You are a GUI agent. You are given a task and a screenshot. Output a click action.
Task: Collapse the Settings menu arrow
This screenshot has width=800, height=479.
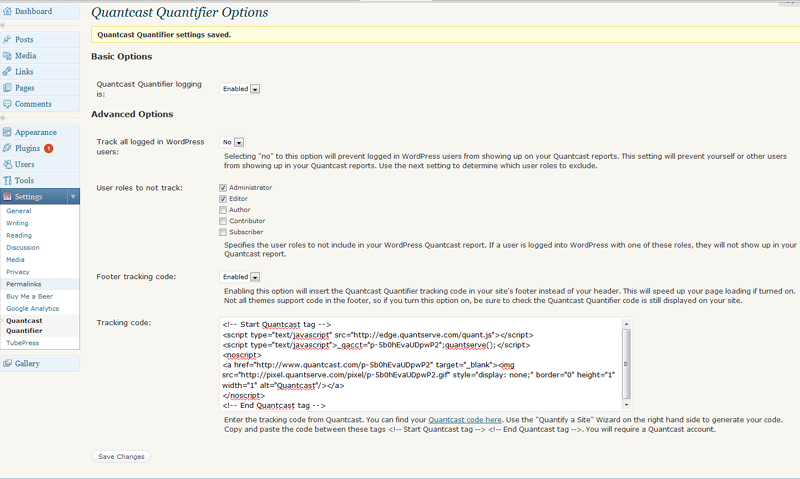click(x=73, y=196)
